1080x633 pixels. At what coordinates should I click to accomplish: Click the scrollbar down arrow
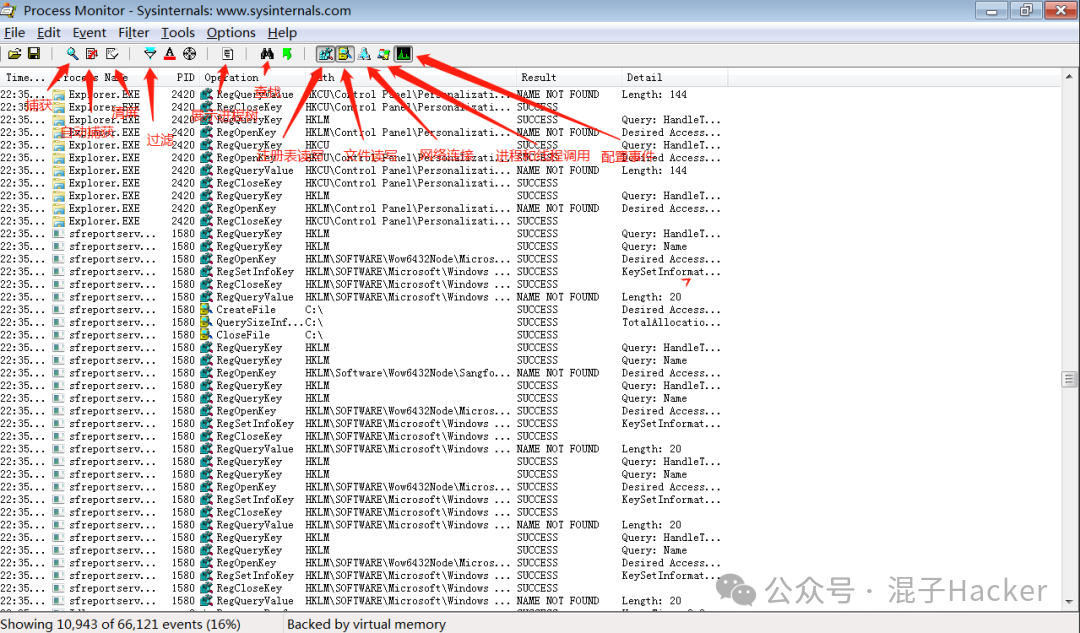click(1069, 601)
